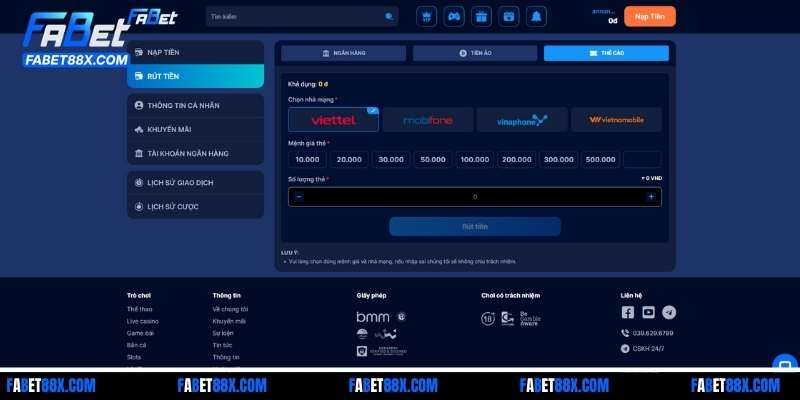Open Khuyến mãi footer link

[x=229, y=321]
